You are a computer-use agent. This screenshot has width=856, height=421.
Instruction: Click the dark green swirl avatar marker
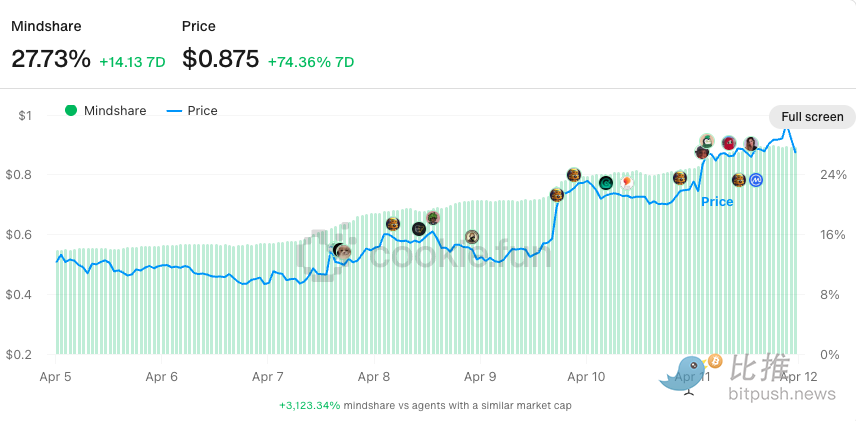pos(605,183)
